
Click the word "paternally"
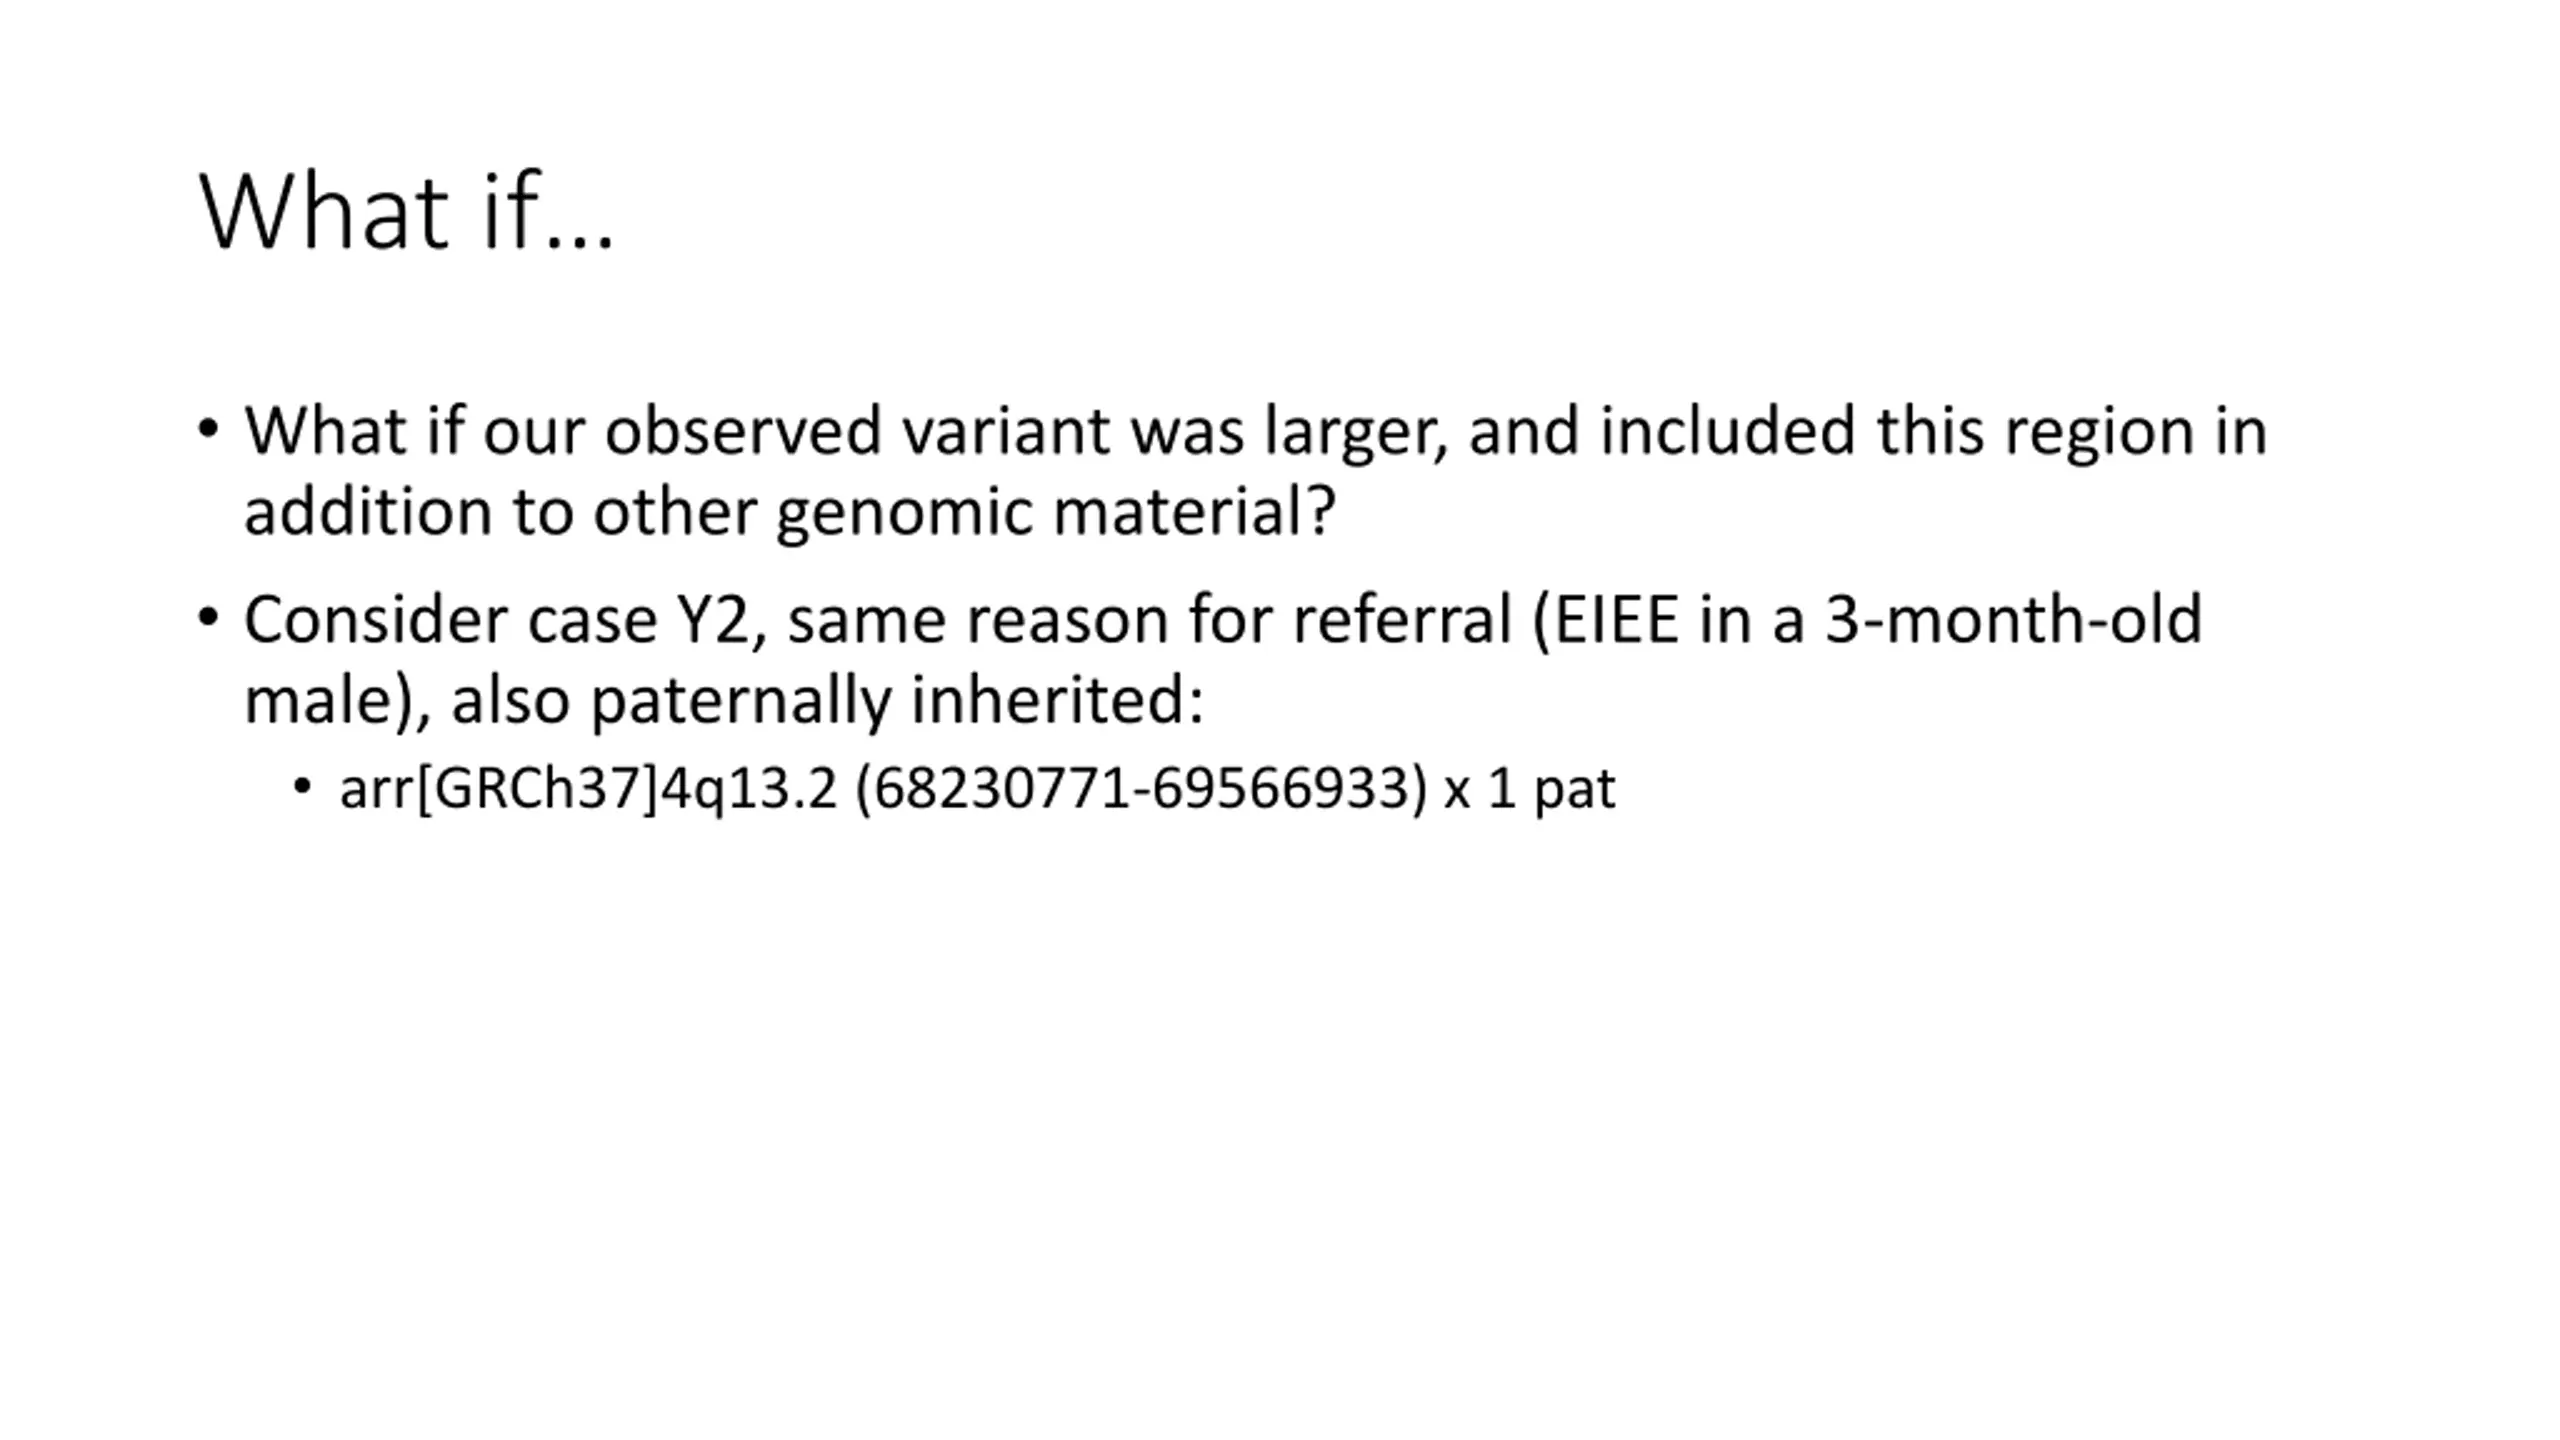coord(740,701)
